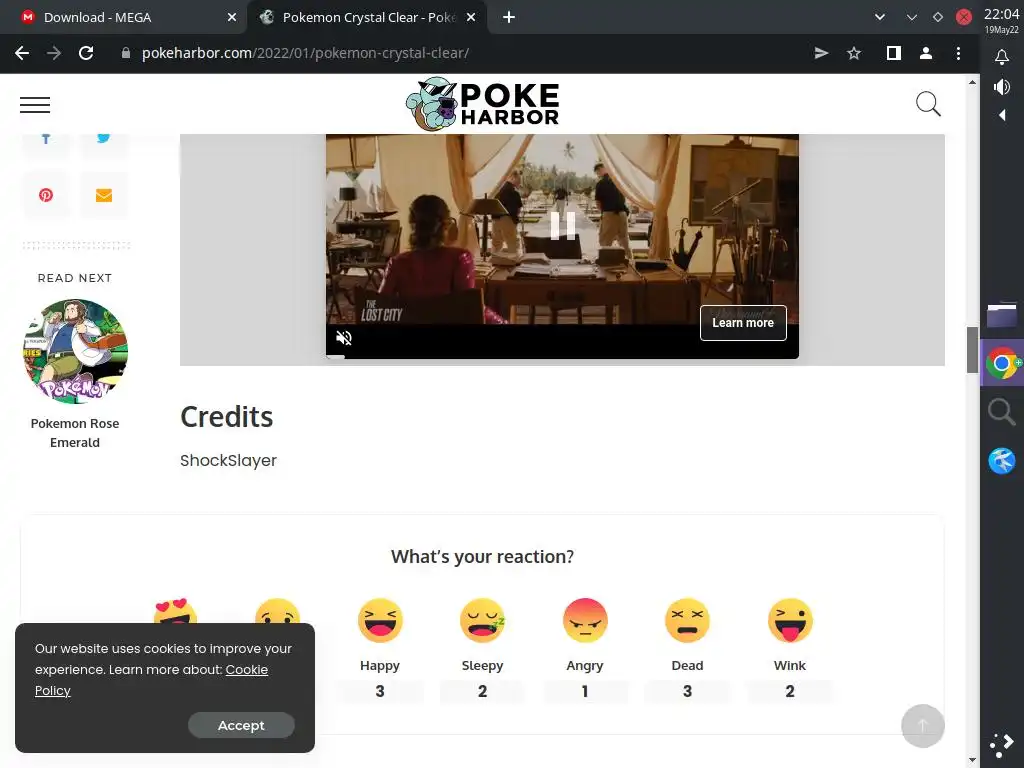
Task: Click the heart-eyes reaction emoji
Action: 175,610
